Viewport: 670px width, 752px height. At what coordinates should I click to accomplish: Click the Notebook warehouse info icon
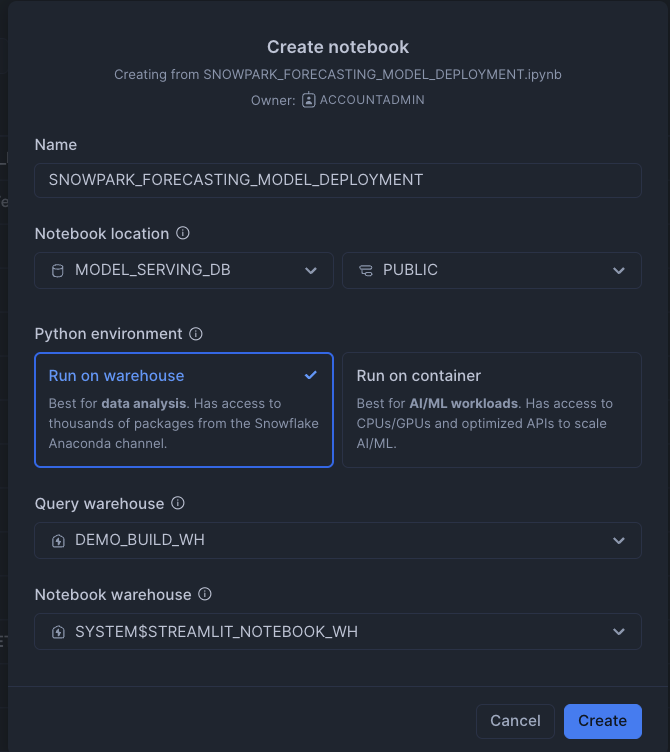pos(205,594)
